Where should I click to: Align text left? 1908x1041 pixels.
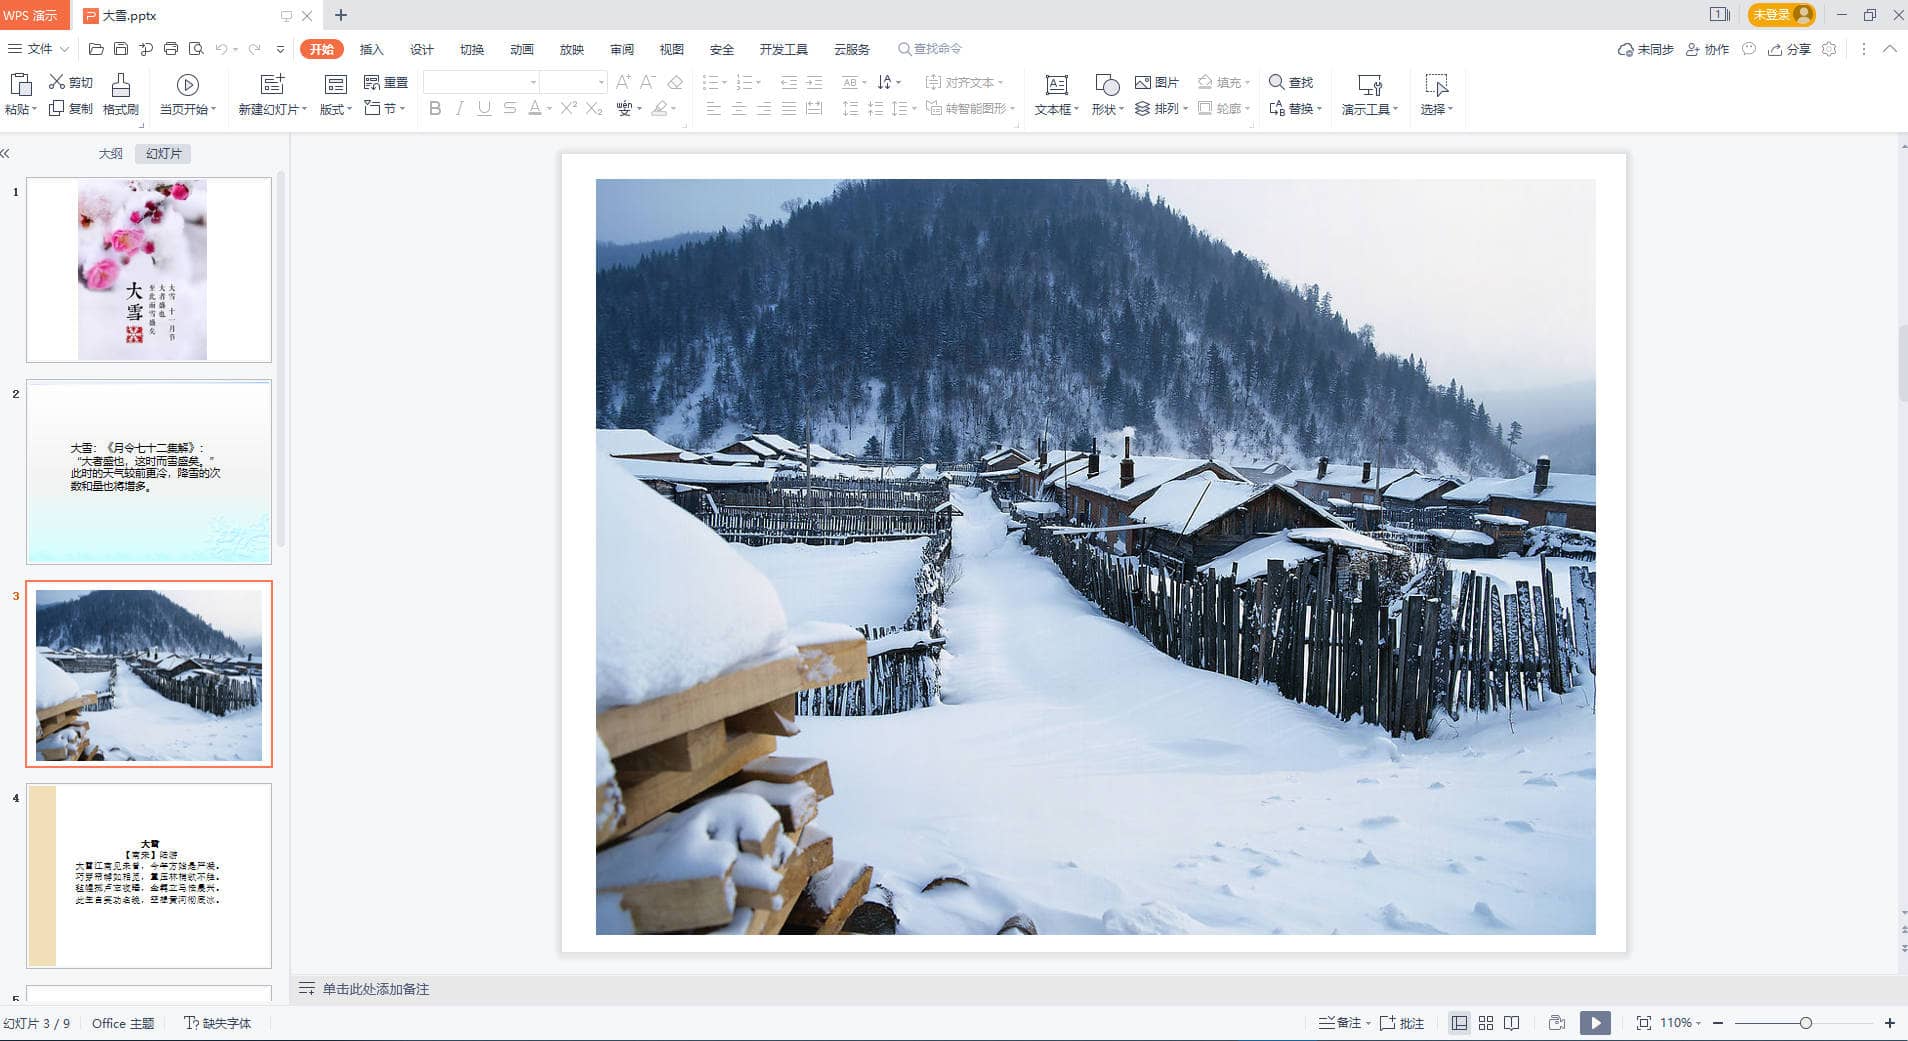(713, 108)
